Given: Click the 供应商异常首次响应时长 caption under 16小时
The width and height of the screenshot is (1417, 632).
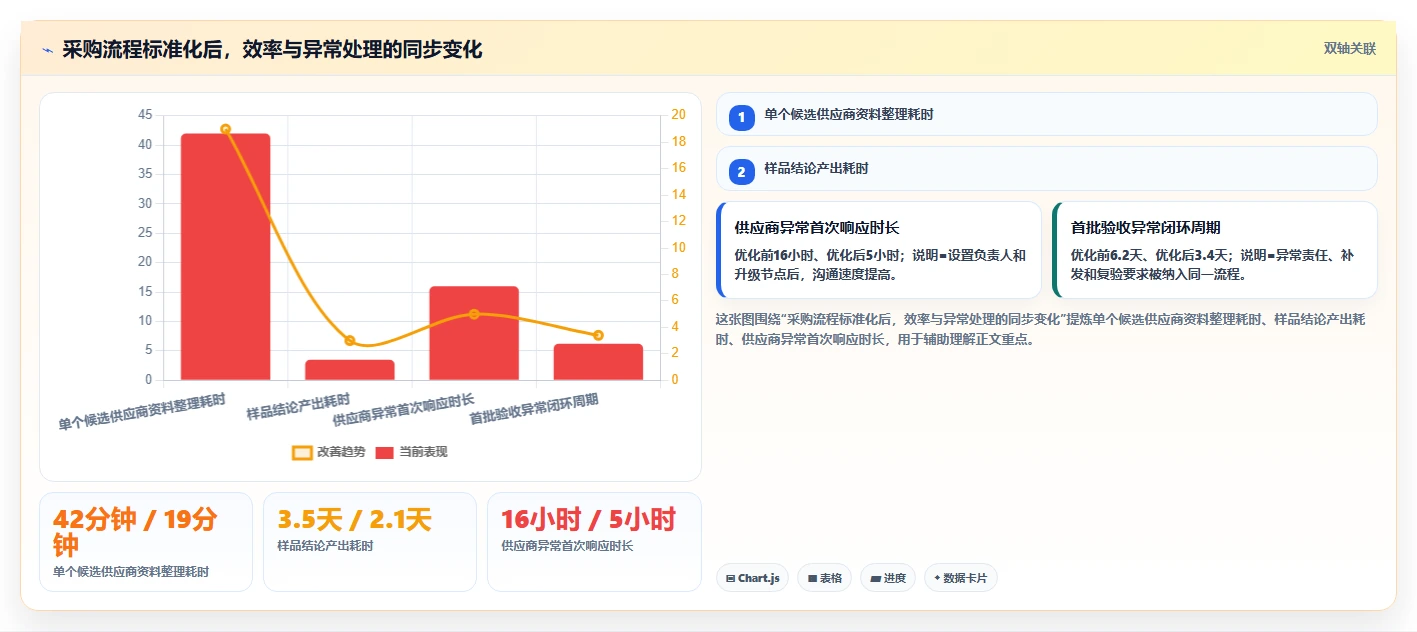Looking at the screenshot, I should click(x=567, y=546).
